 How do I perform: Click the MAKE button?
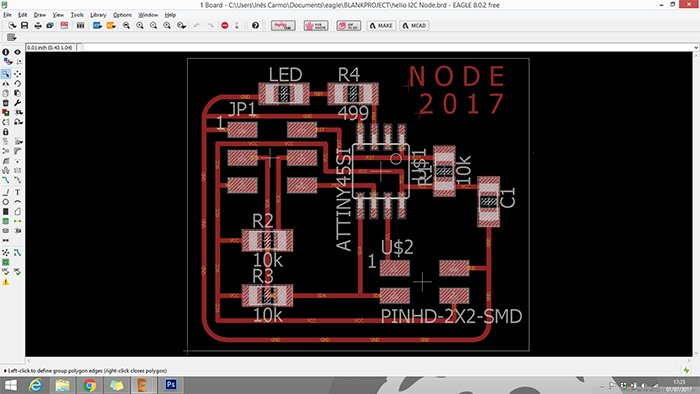pos(381,25)
